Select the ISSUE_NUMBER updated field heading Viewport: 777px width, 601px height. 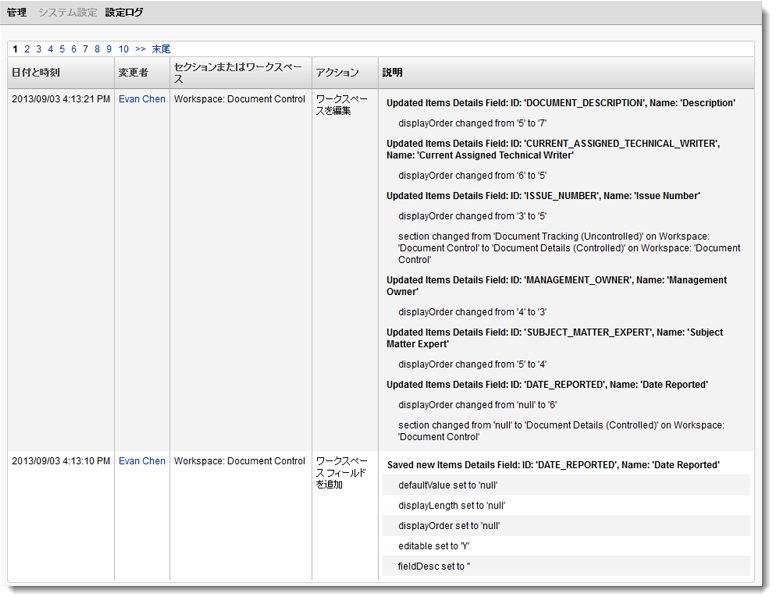click(x=543, y=196)
